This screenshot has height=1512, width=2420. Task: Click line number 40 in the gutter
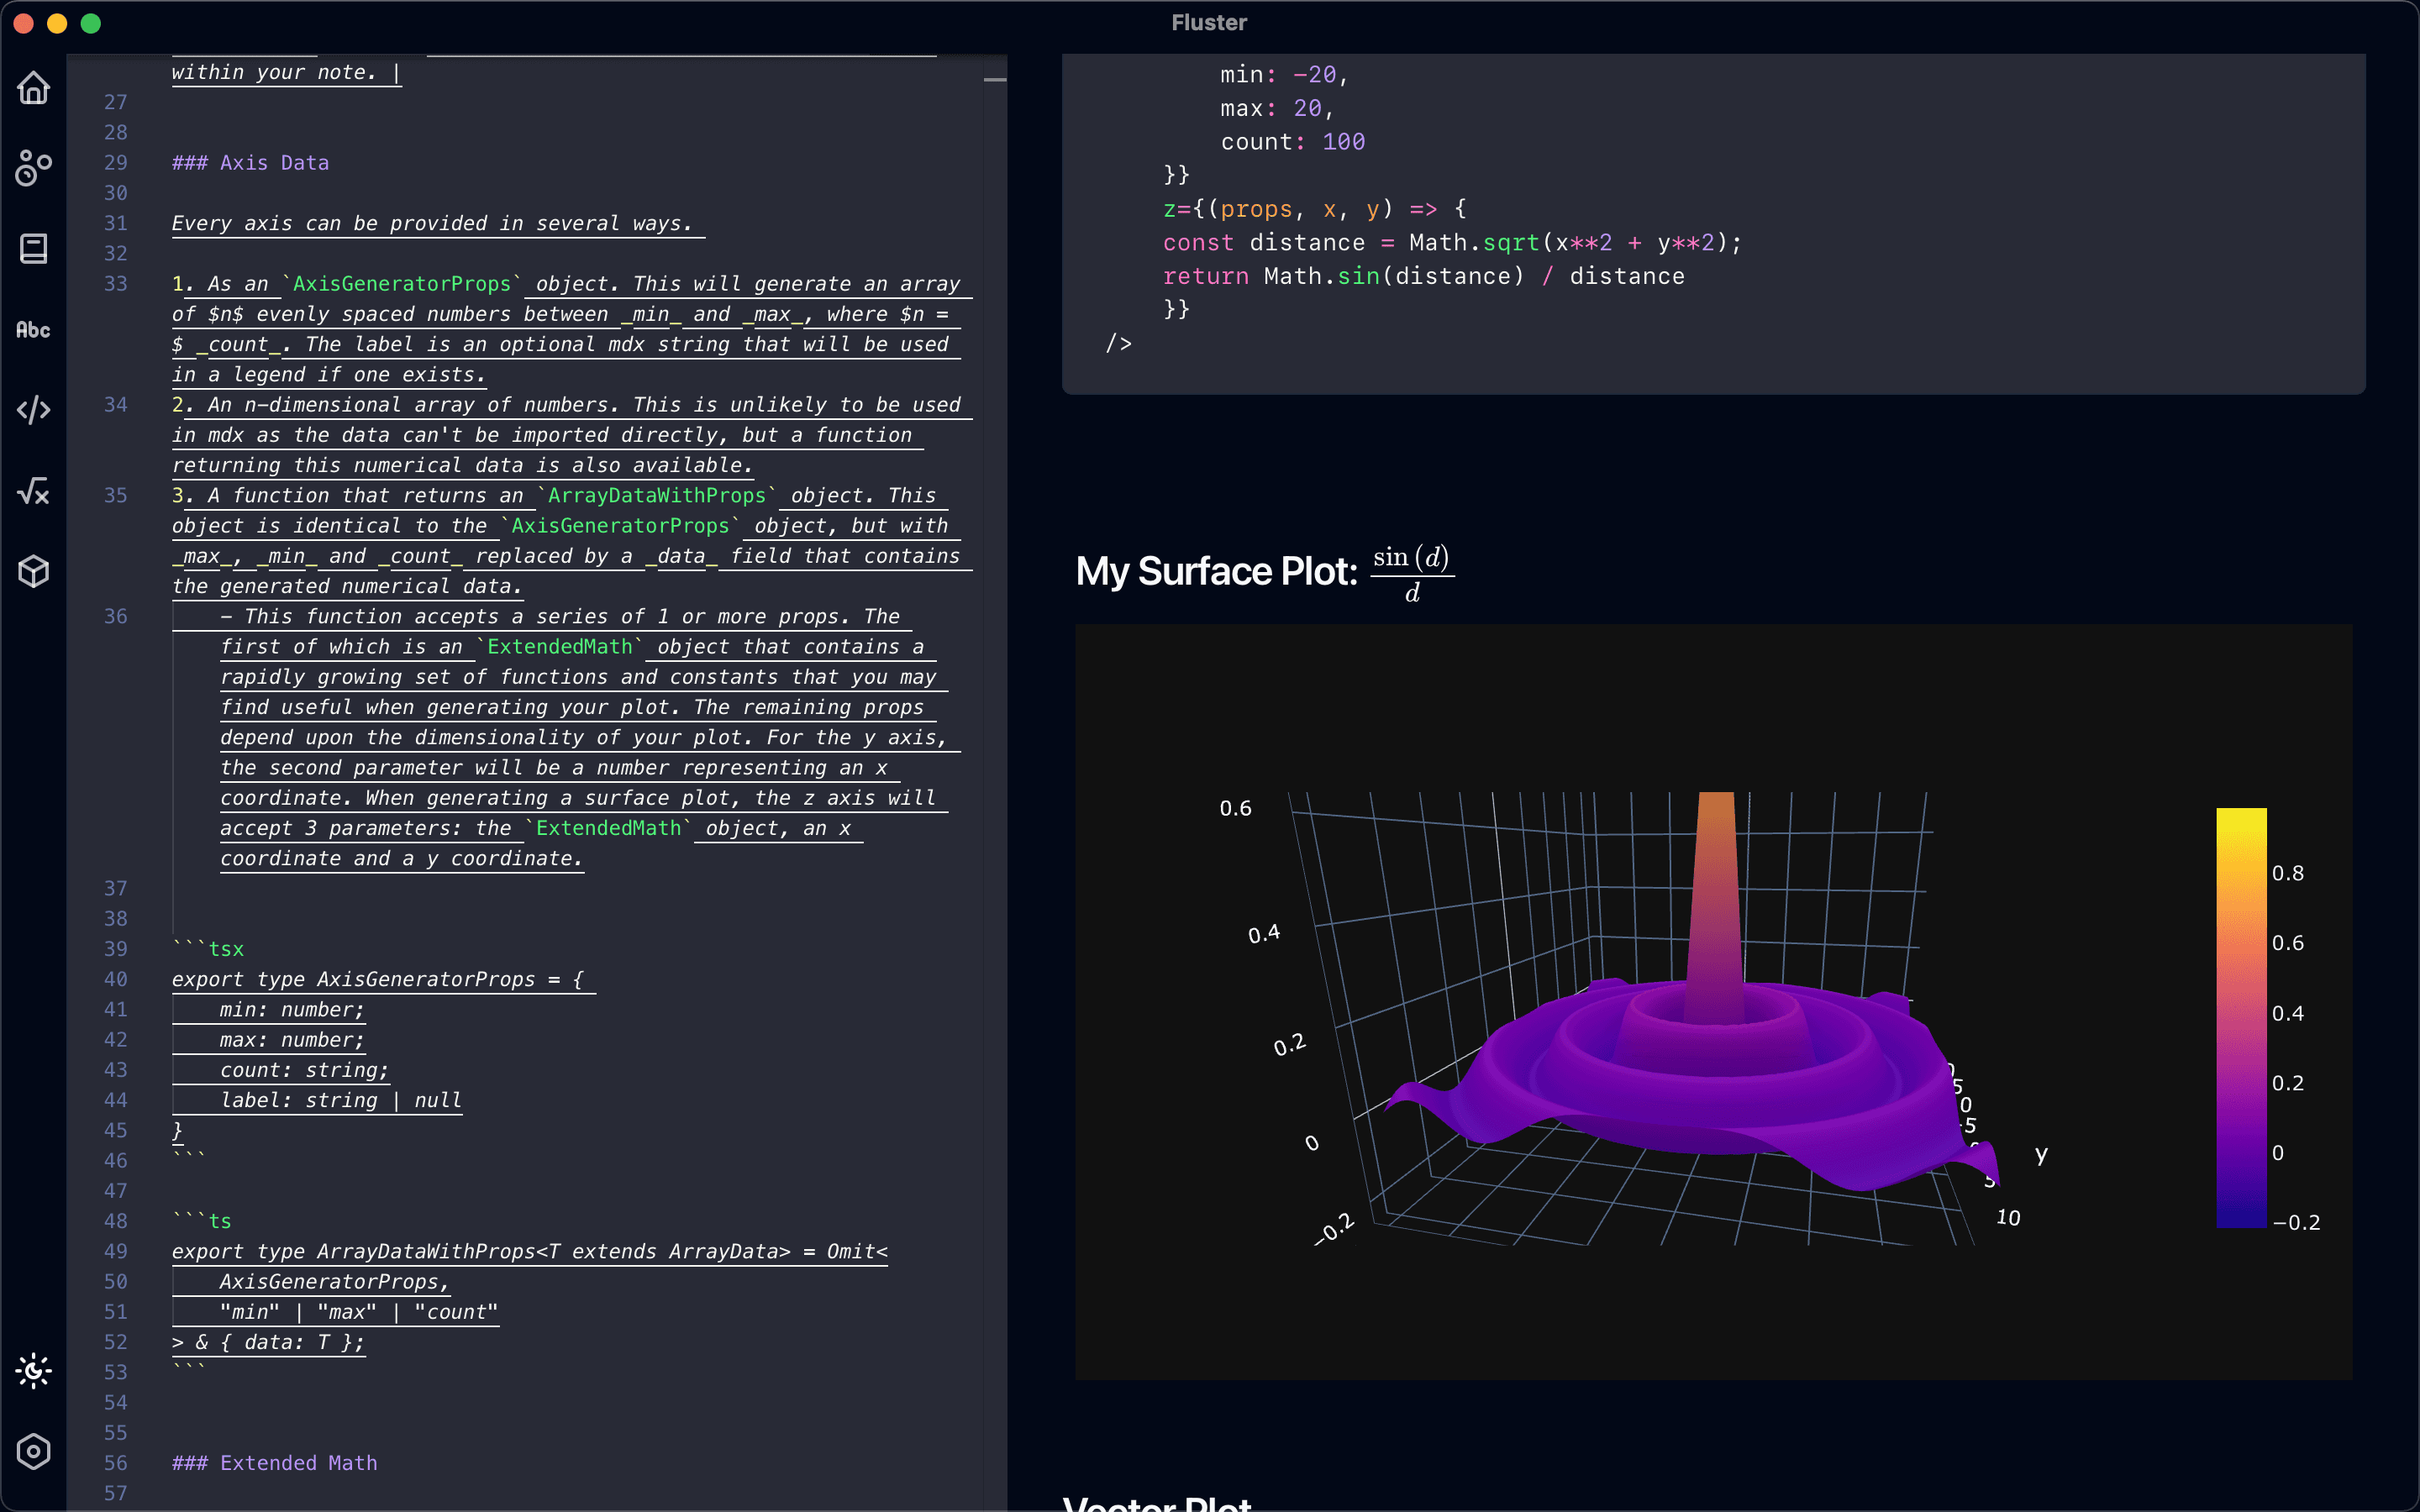pyautogui.click(x=116, y=979)
